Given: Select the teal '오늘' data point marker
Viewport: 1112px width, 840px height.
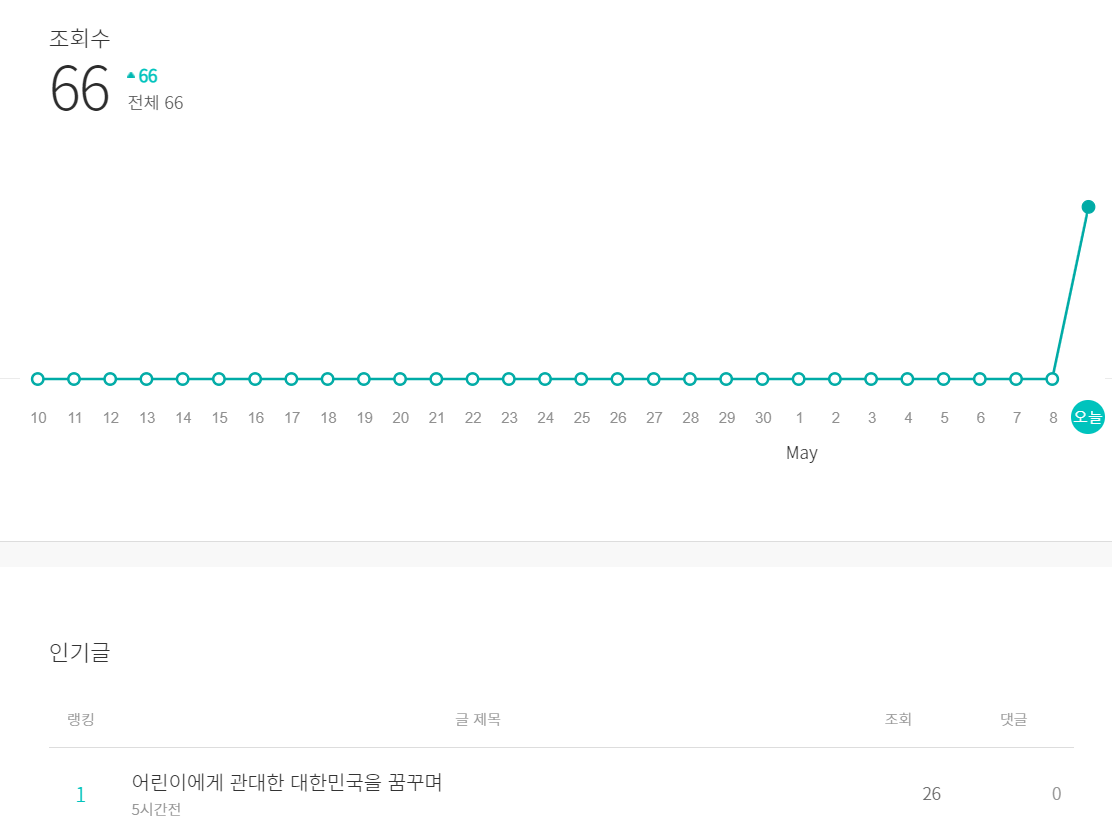Looking at the screenshot, I should click(1088, 417).
